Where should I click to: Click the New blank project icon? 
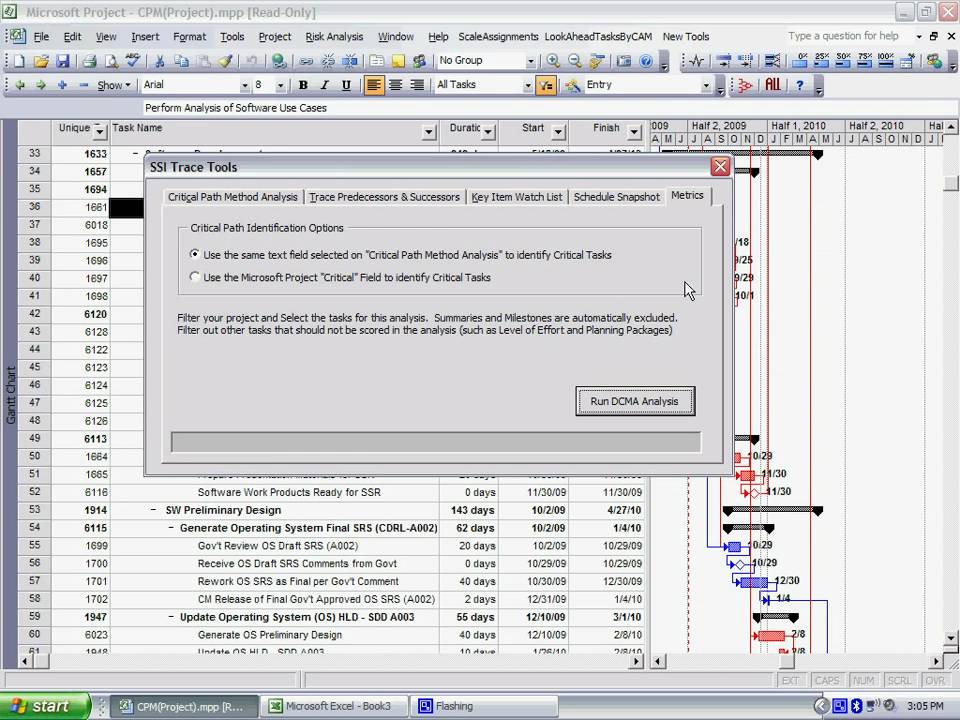[x=19, y=61]
